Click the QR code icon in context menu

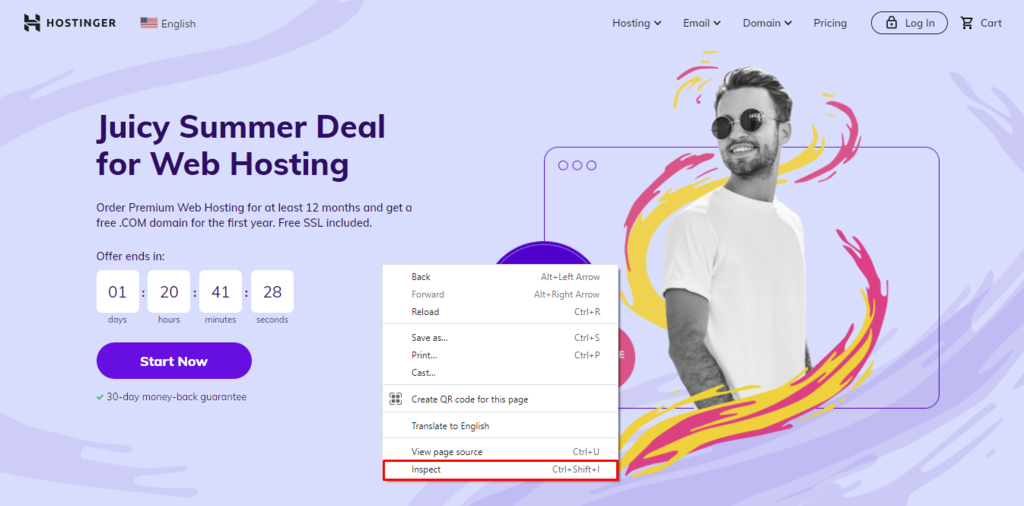pos(395,399)
